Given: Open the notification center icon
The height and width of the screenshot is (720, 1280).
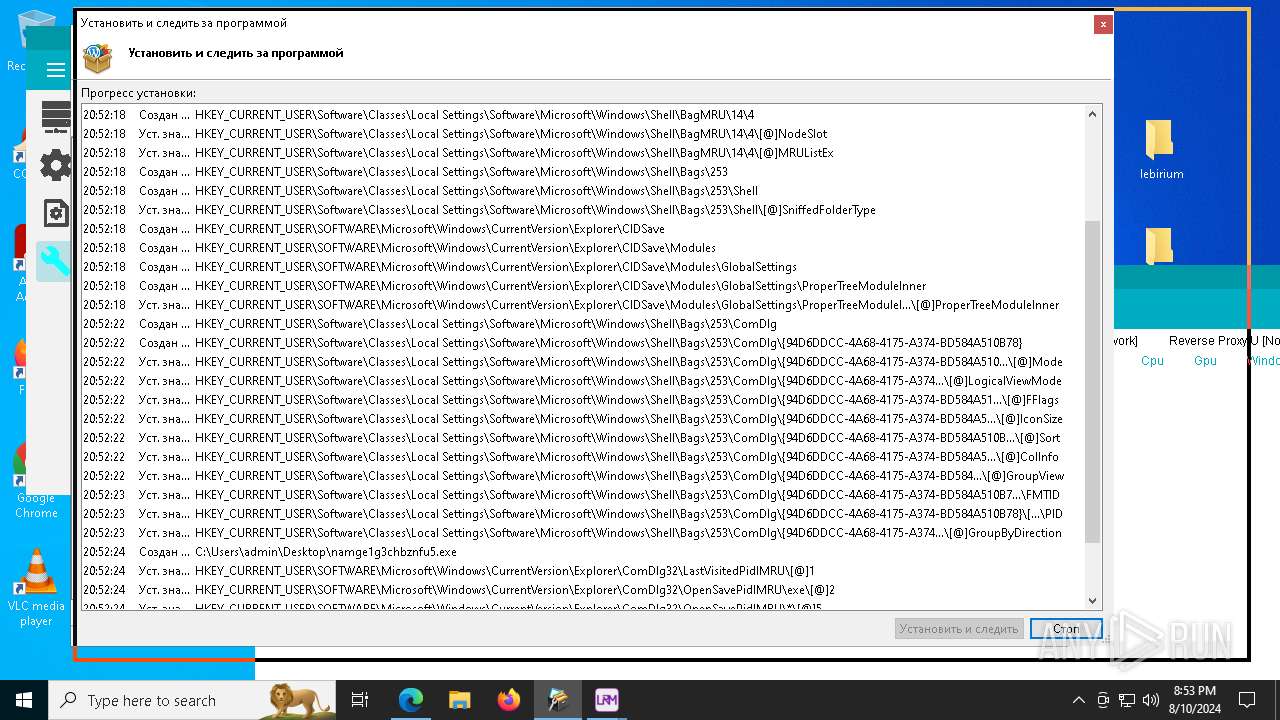Looking at the screenshot, I should coord(1247,700).
